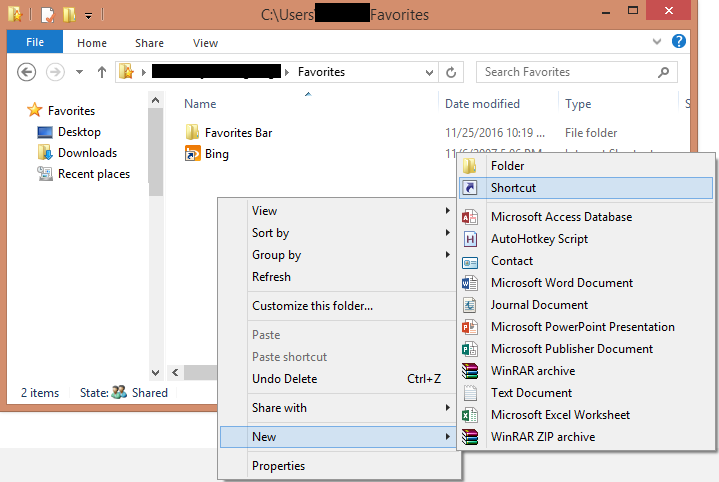
Task: Select Downloads in the navigation pane
Action: point(87,153)
